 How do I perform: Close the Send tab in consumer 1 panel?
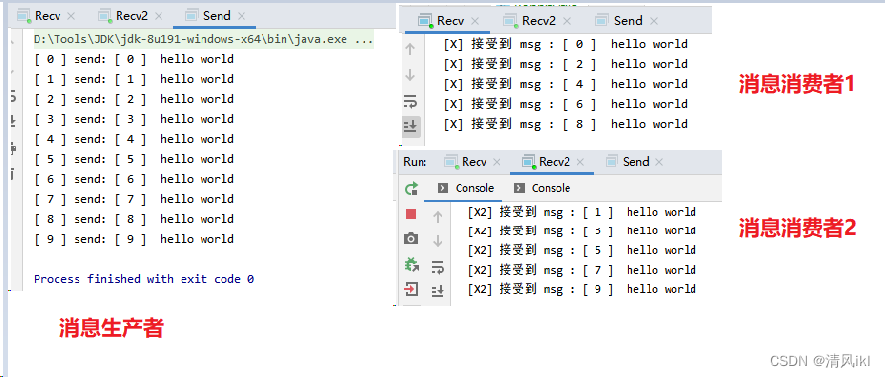[x=654, y=21]
